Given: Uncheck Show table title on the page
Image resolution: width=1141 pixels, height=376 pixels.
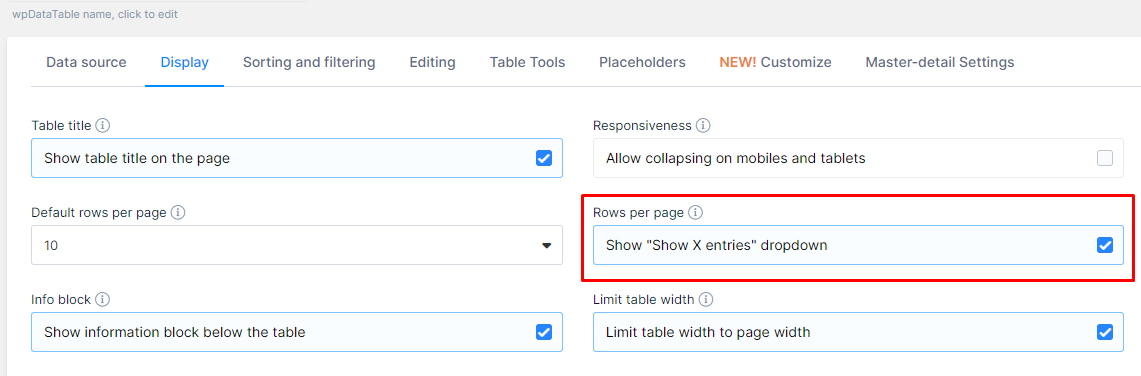Looking at the screenshot, I should pyautogui.click(x=544, y=158).
